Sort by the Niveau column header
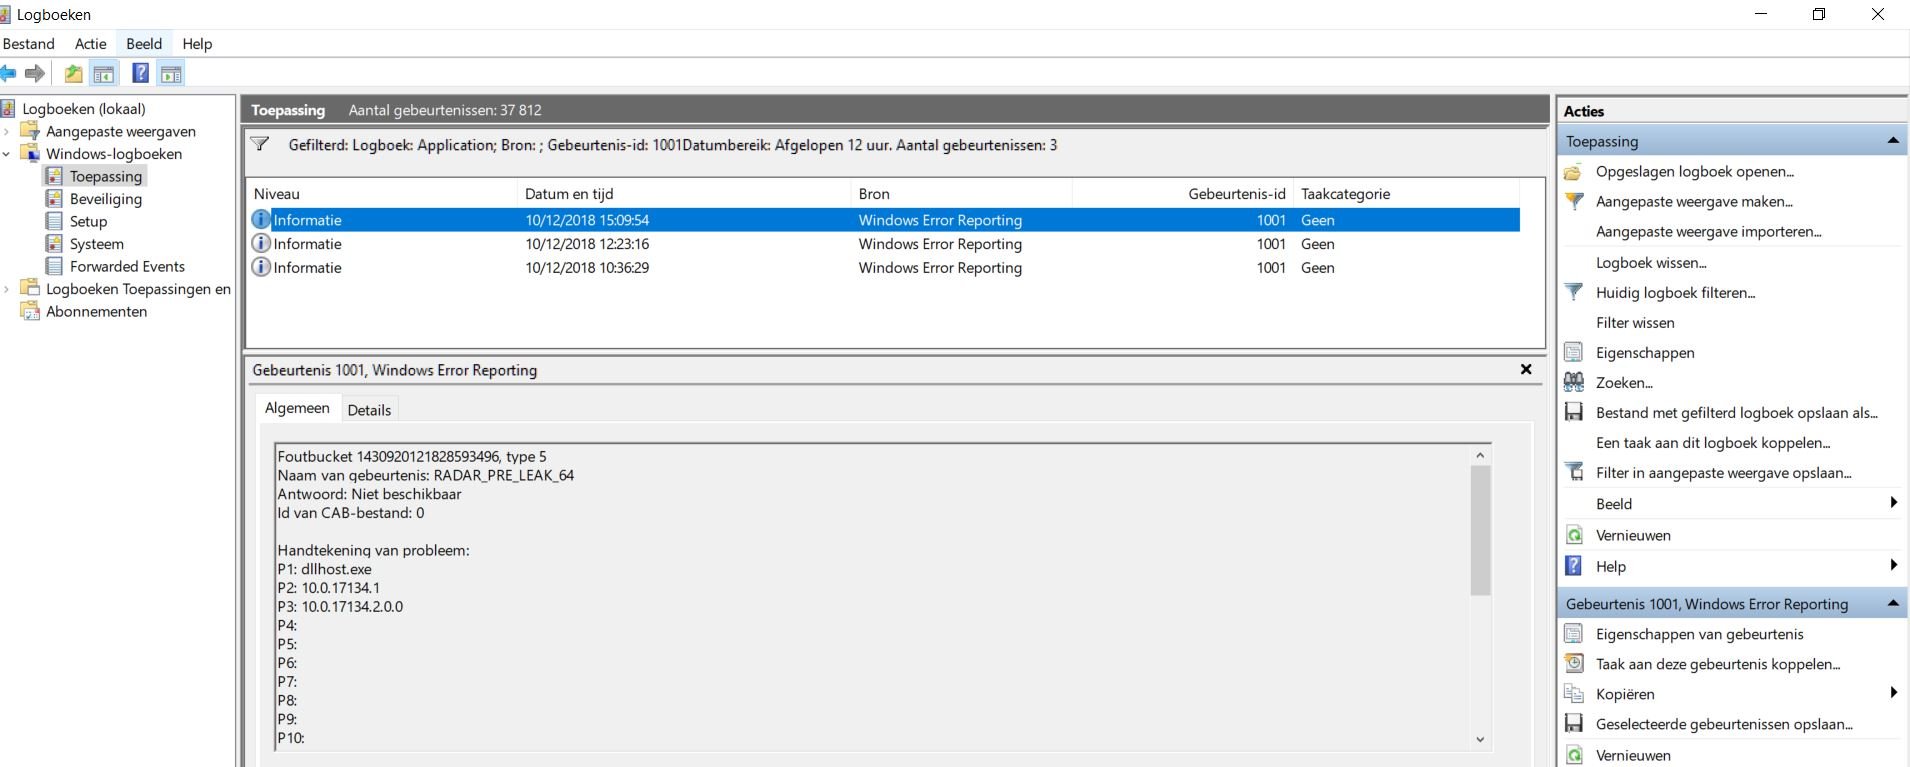The image size is (1910, 767). point(382,194)
